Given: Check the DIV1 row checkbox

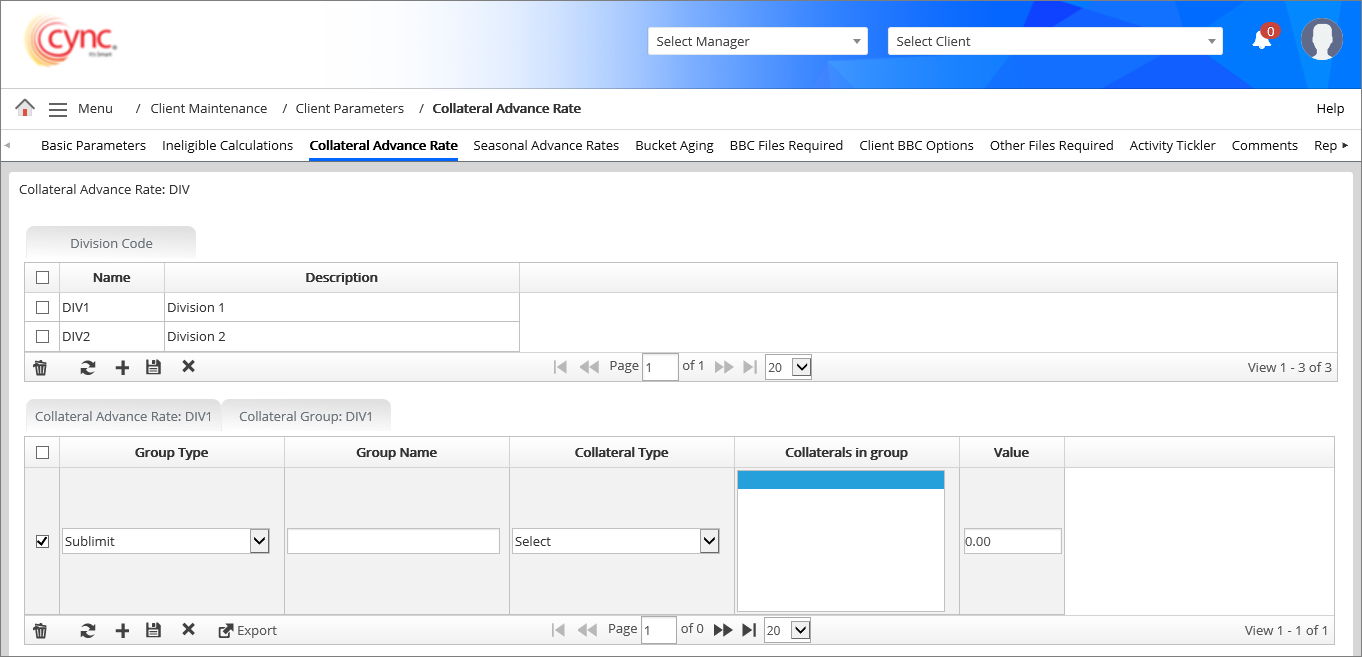Looking at the screenshot, I should (42, 307).
